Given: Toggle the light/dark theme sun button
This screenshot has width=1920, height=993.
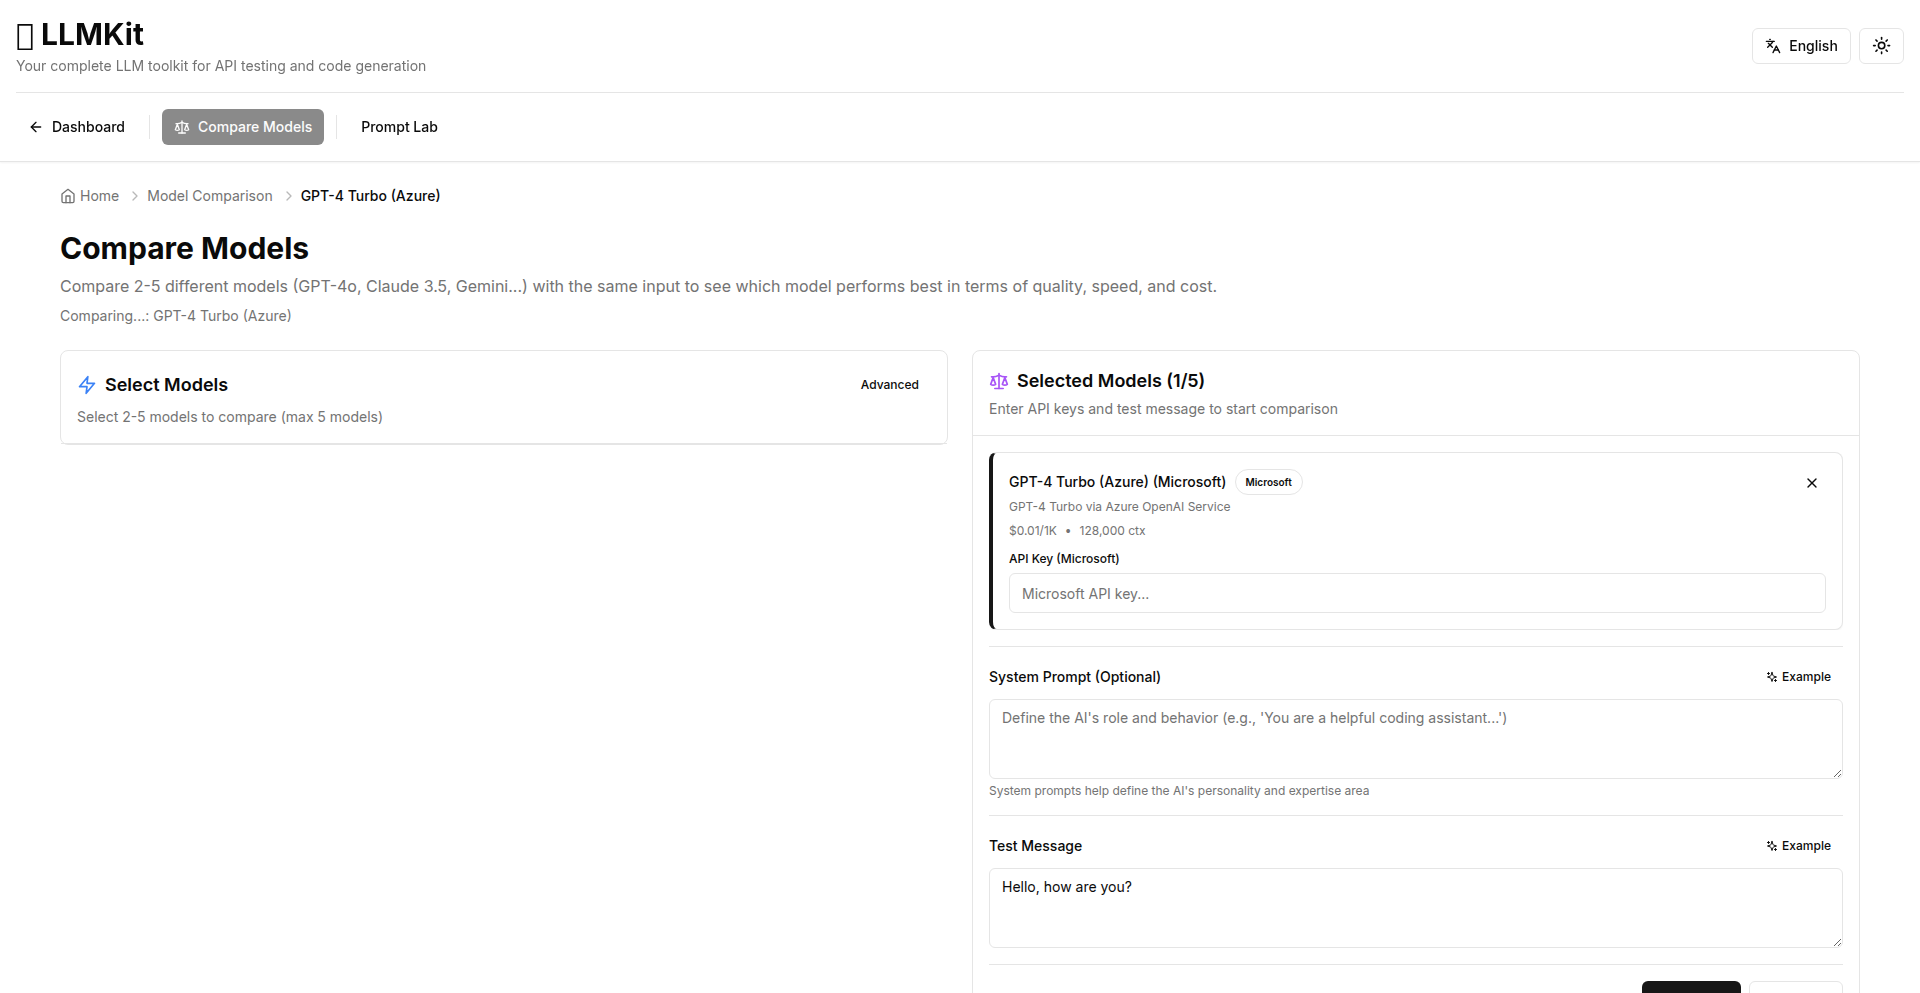Looking at the screenshot, I should pos(1881,46).
